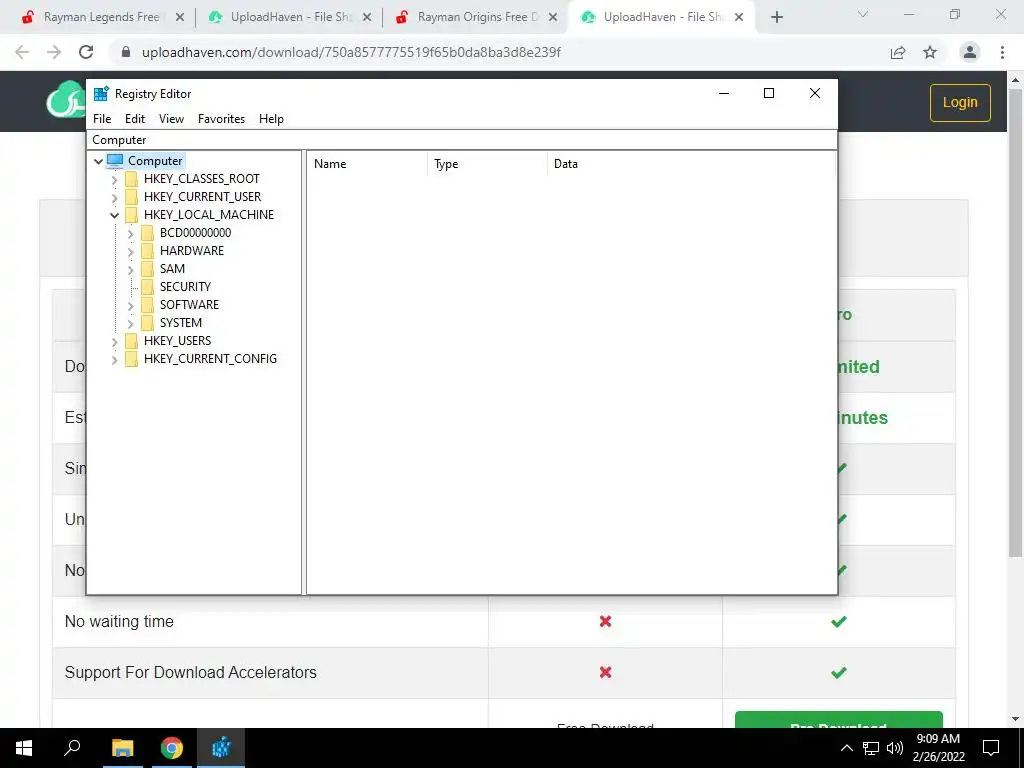
Task: Select HKEY_CURRENT_USER key label
Action: pyautogui.click(x=202, y=197)
